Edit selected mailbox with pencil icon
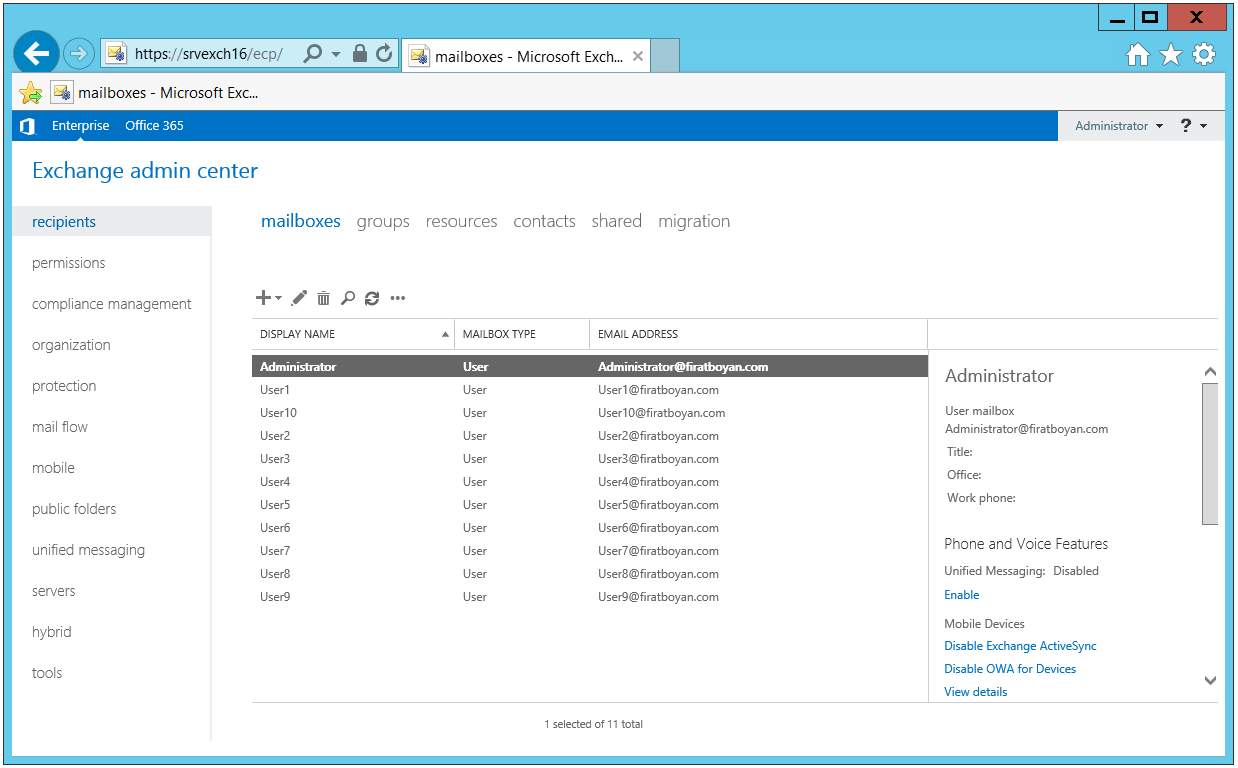Image resolution: width=1238 pixels, height=768 pixels. click(299, 297)
